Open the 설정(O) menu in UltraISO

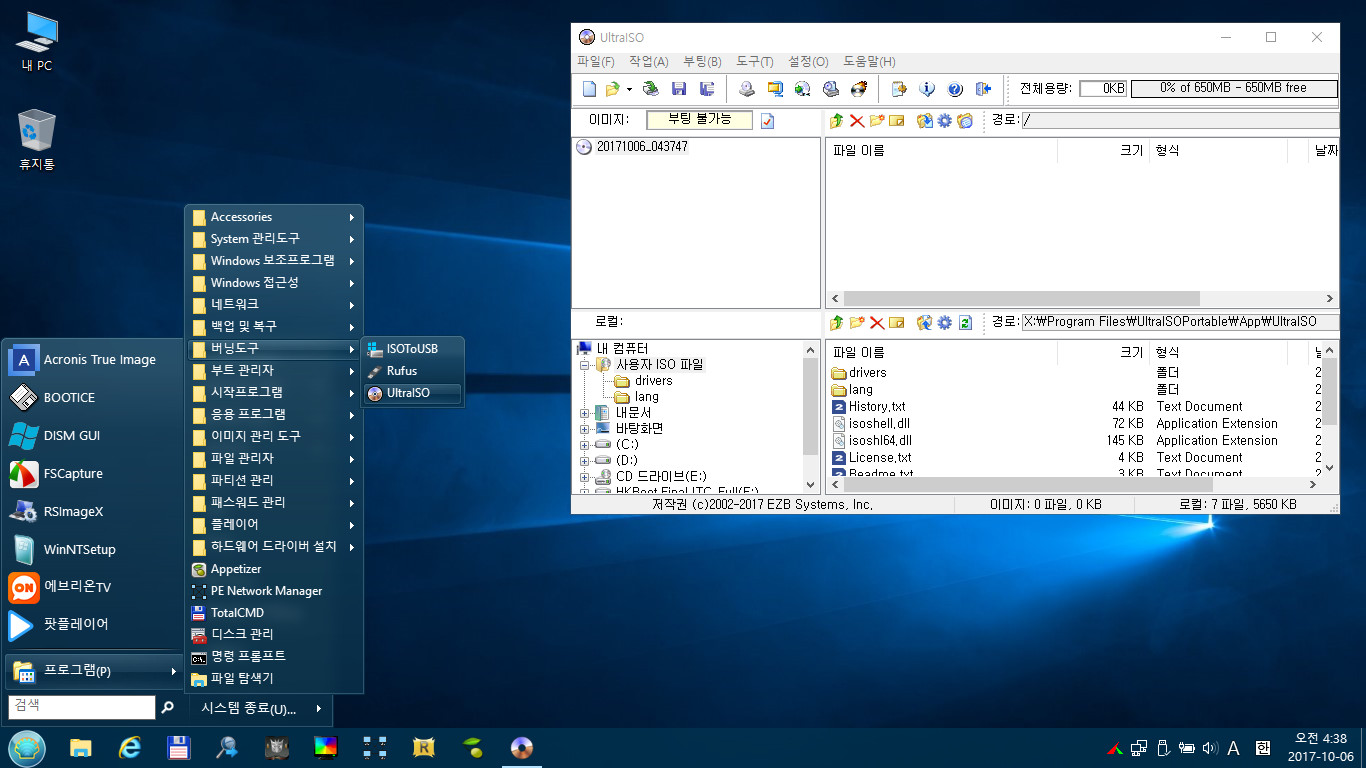[x=808, y=61]
